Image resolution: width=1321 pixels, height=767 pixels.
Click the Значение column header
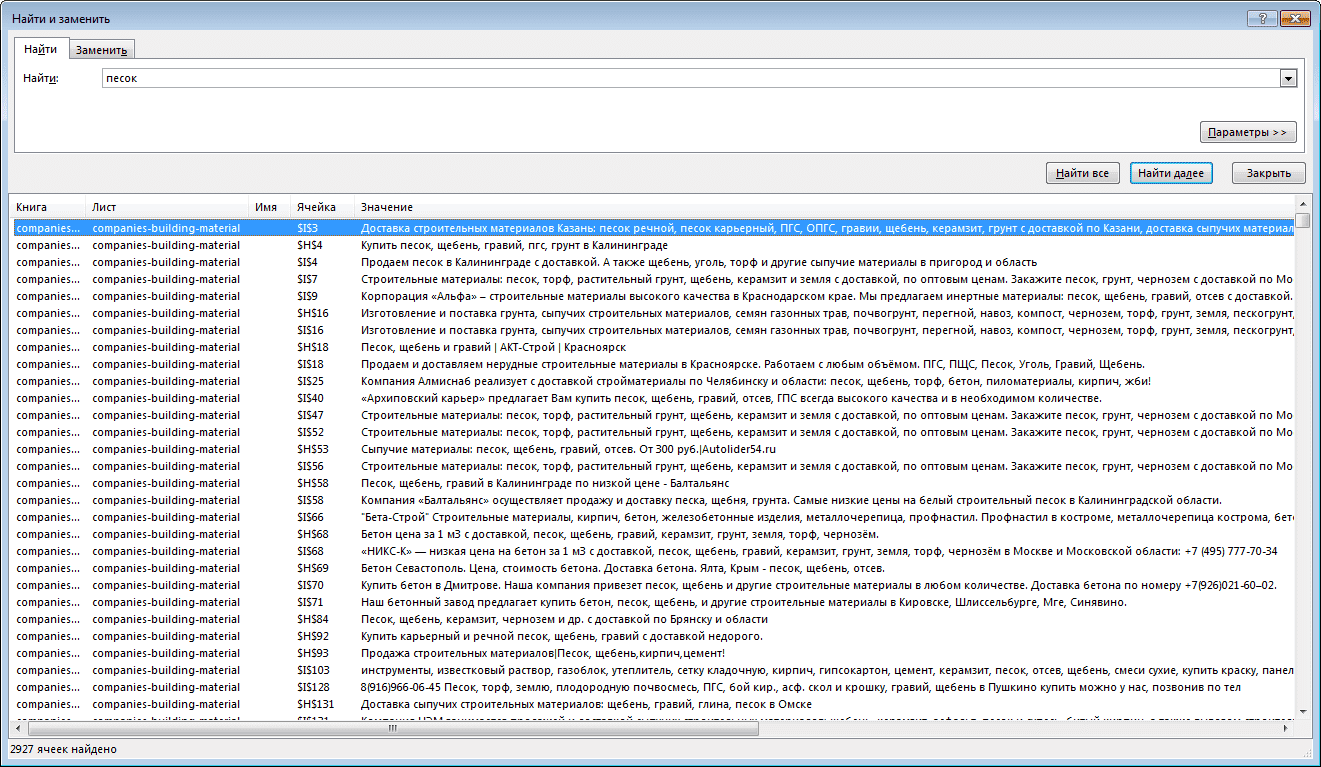(x=824, y=207)
